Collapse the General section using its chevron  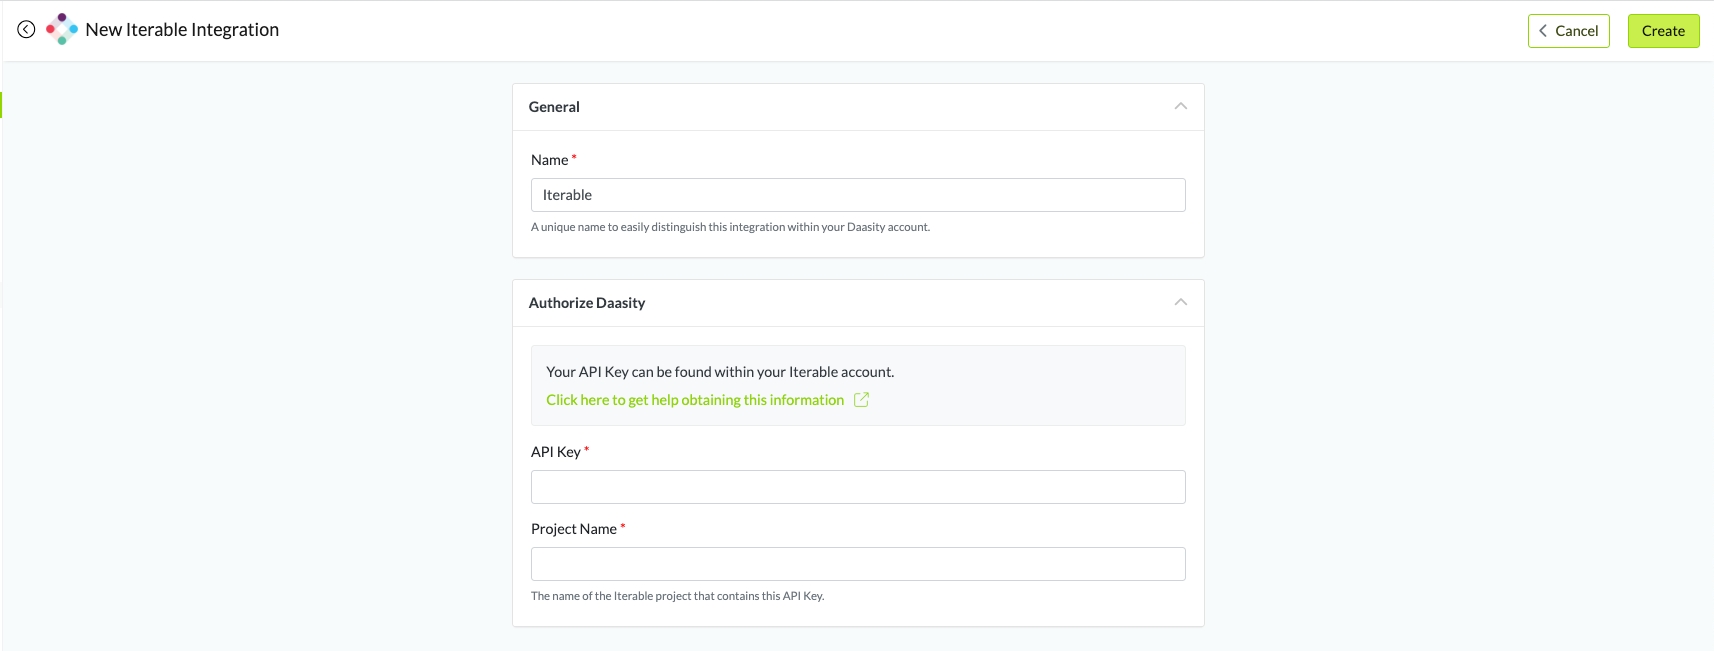pyautogui.click(x=1180, y=106)
